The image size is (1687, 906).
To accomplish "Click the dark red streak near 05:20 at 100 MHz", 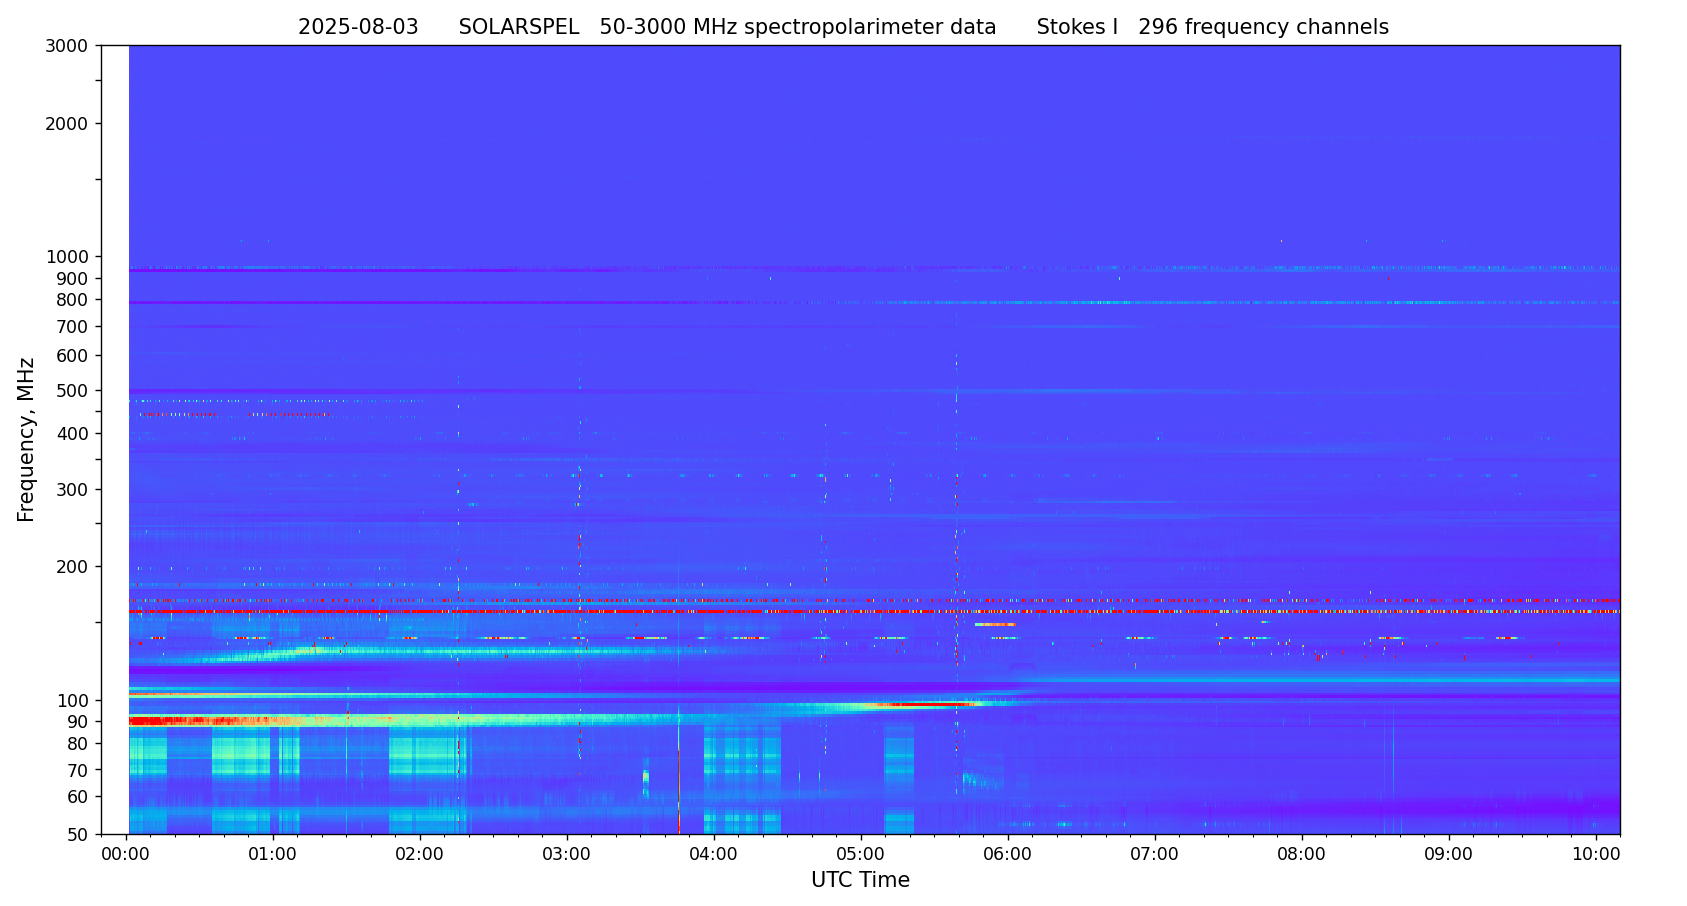I will (x=920, y=705).
